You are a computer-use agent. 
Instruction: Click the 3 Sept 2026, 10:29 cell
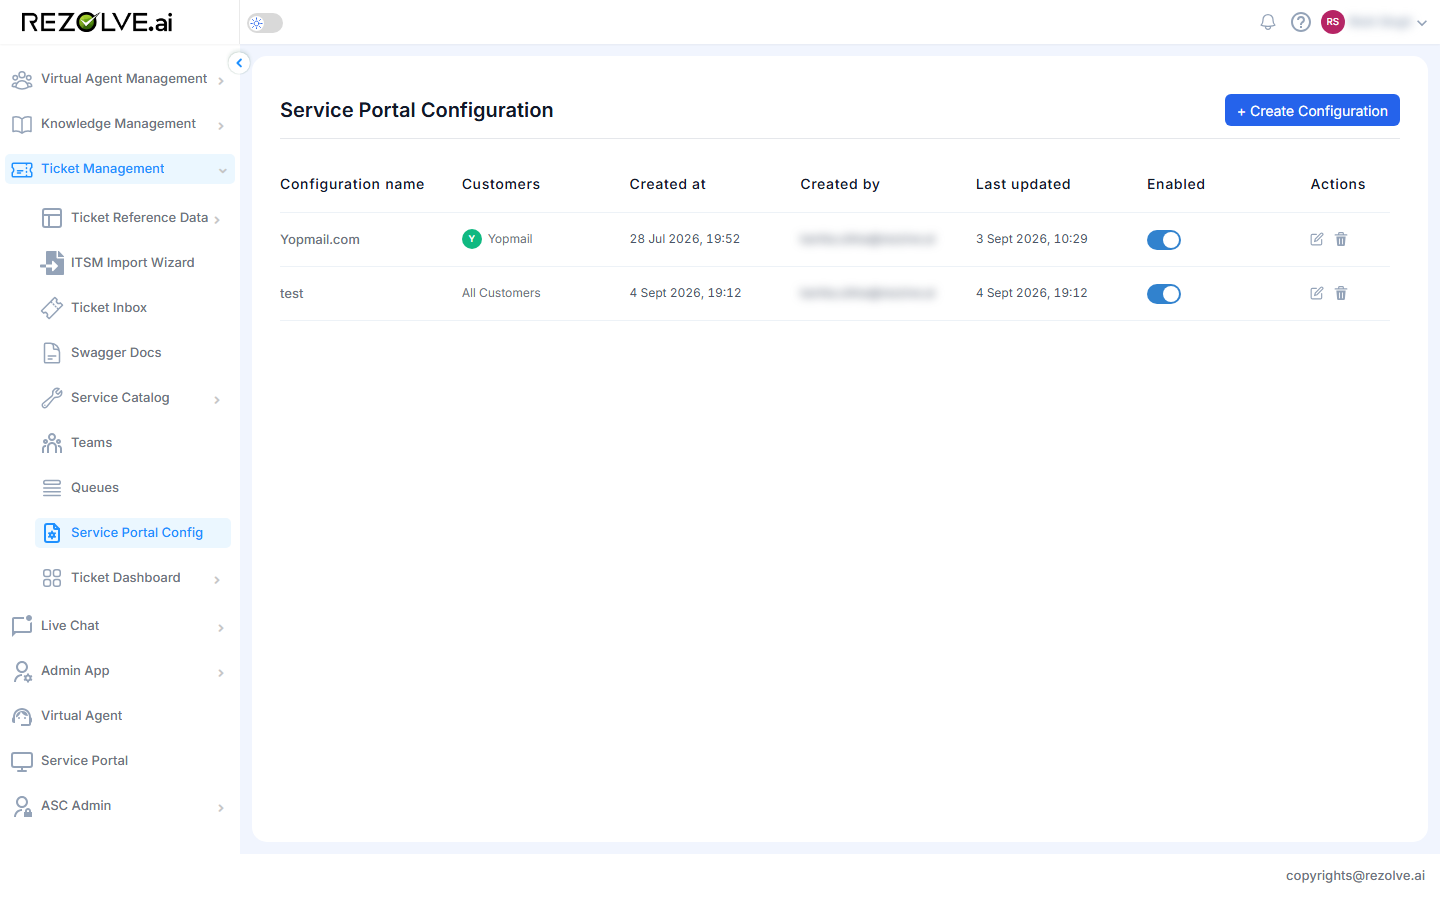[1032, 239]
